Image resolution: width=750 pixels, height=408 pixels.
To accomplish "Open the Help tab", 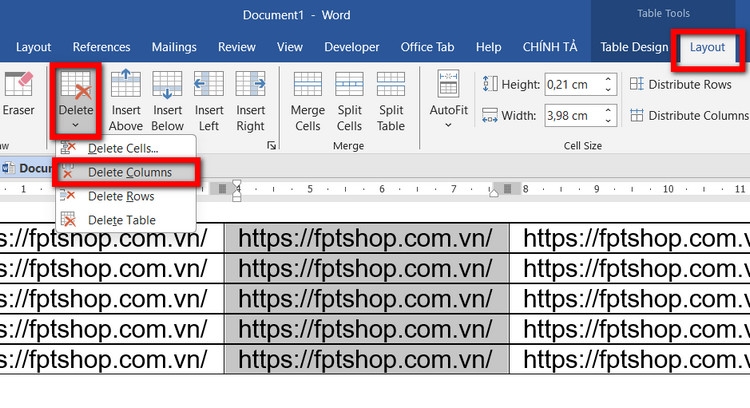I will click(488, 47).
